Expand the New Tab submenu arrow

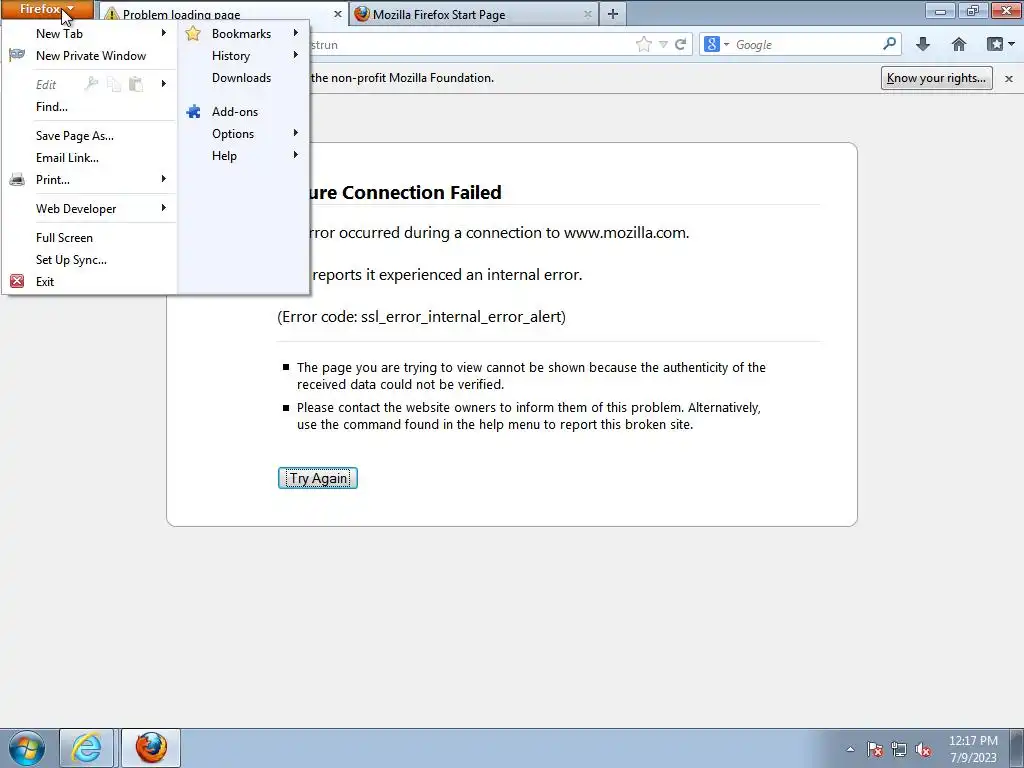(x=164, y=33)
